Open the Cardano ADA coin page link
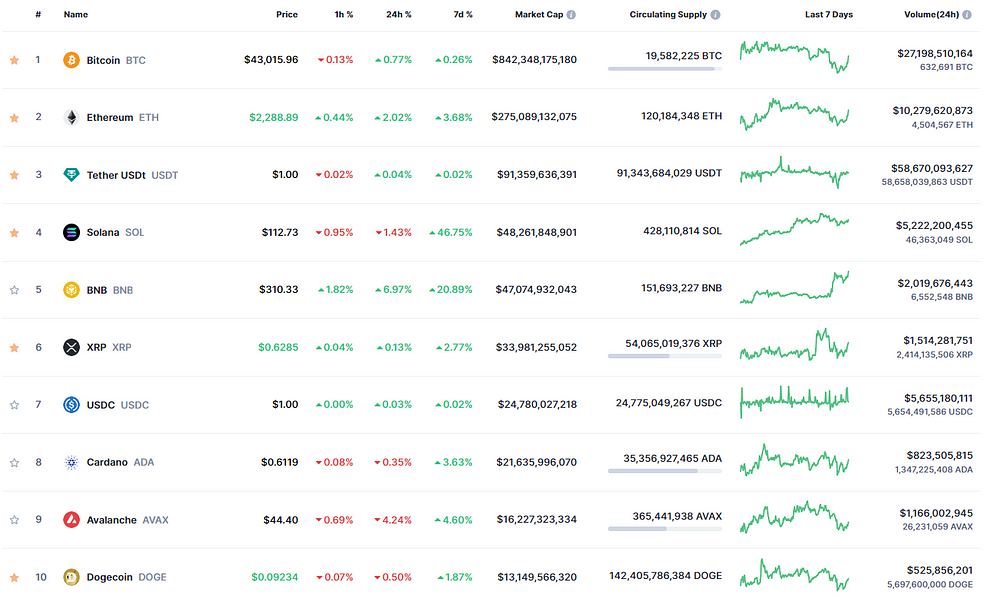The width and height of the screenshot is (1000, 601). 121,463
